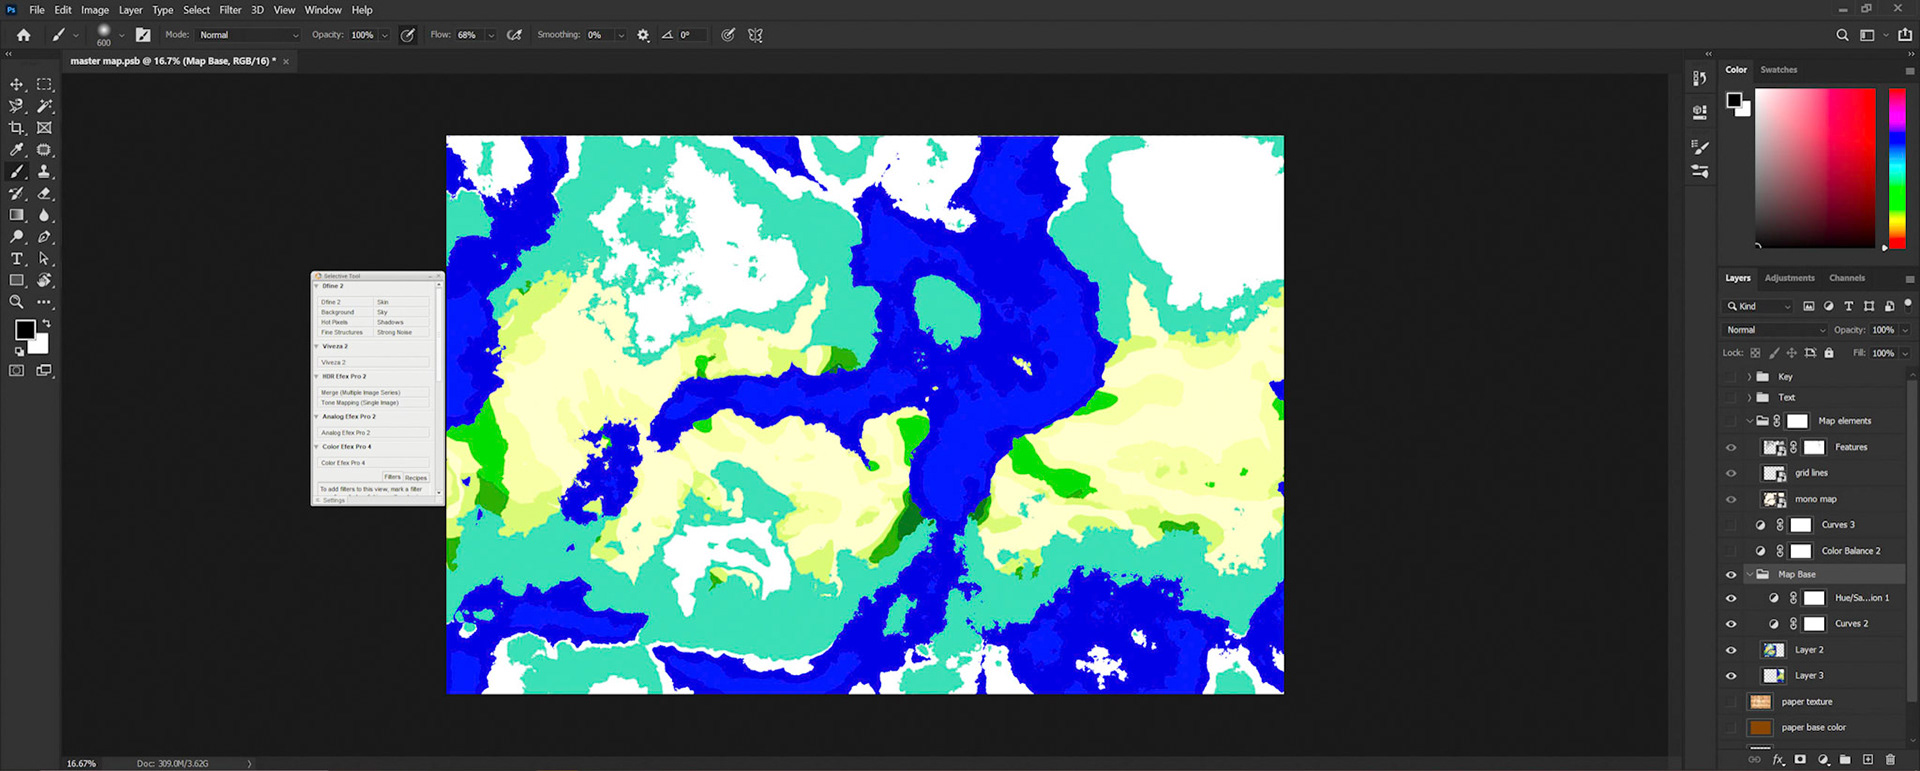
Task: Select the Move tool
Action: pos(17,85)
